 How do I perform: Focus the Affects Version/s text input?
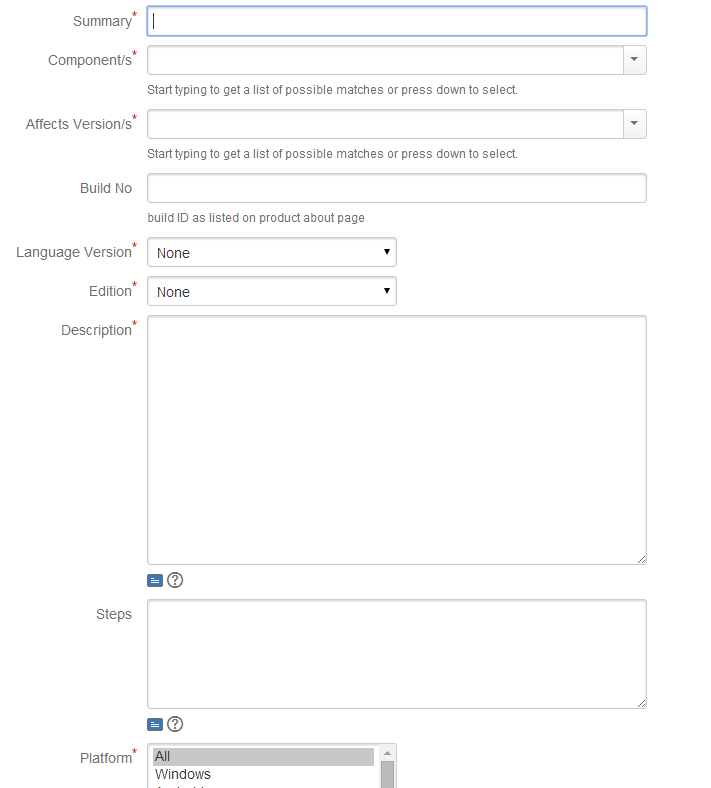[x=385, y=124]
